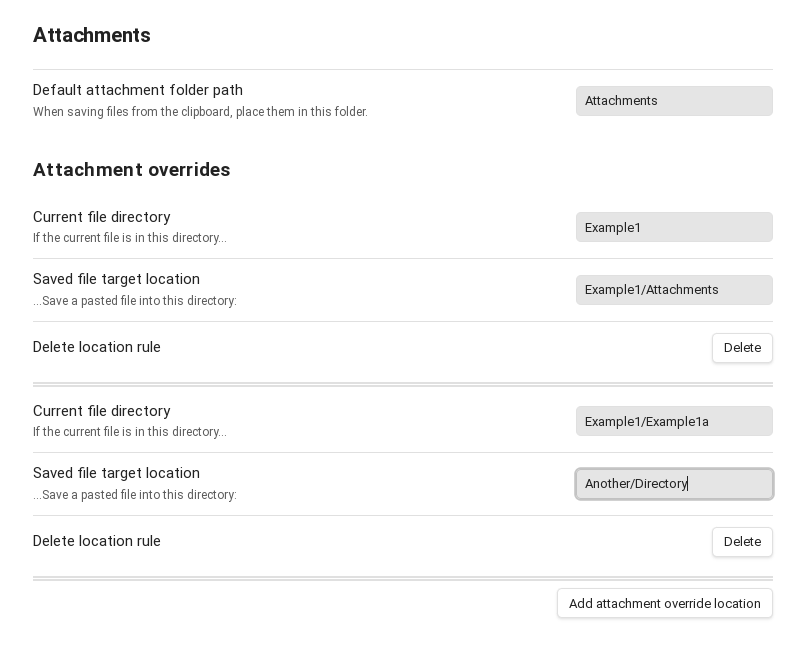Delete the Example1/Example1a location rule
The image size is (803, 647).
coord(741,542)
